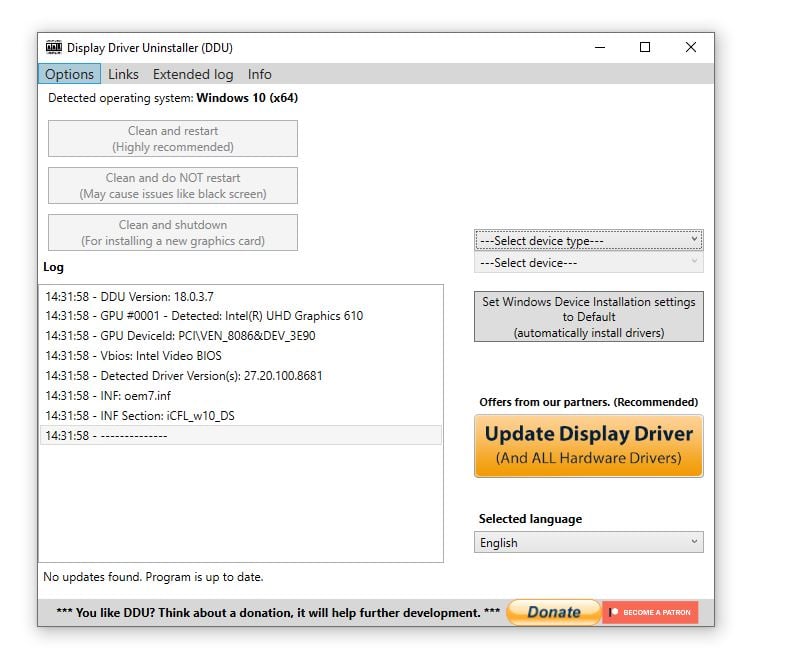
Task: Select the GPU DeviceId PCI\VEN_8086 log line
Action: click(x=241, y=336)
